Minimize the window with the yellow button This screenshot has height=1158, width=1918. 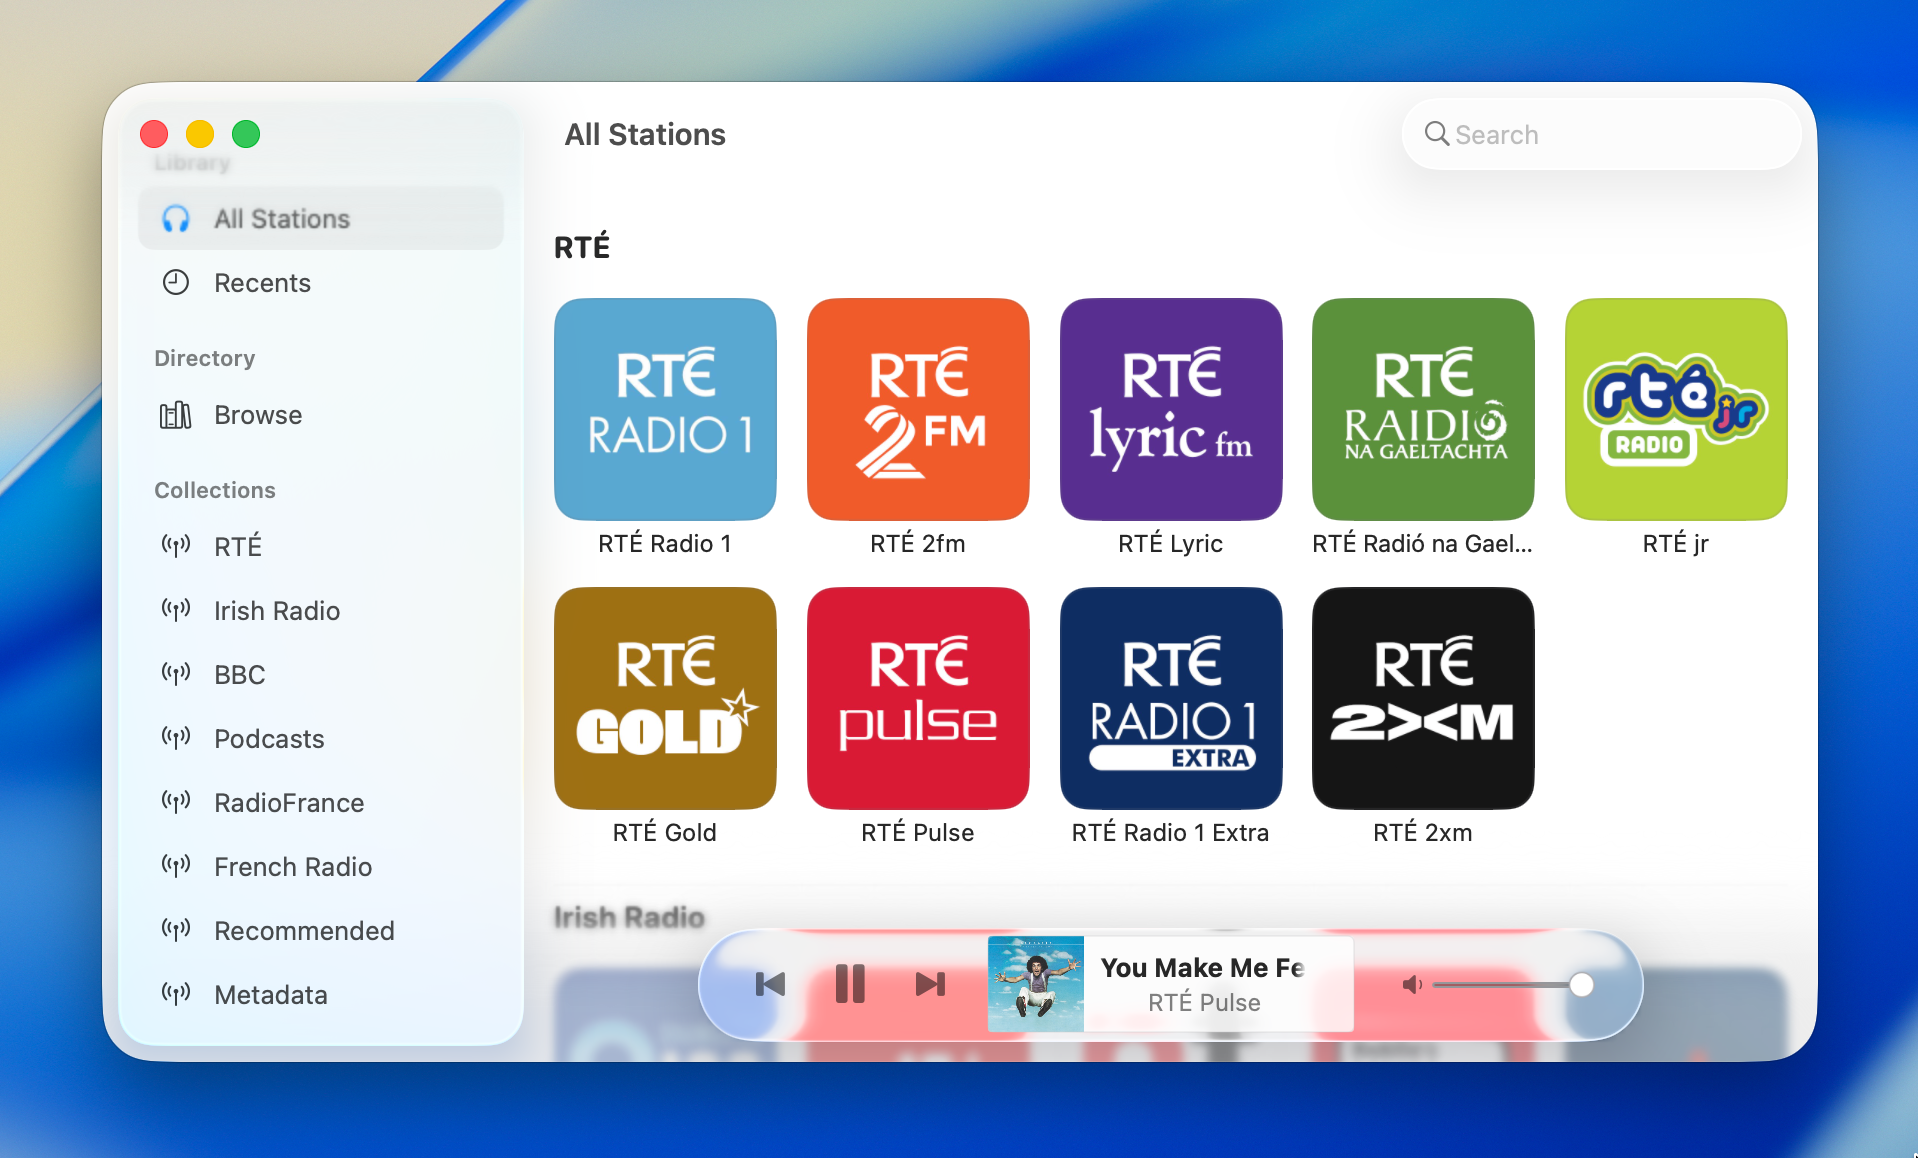(x=200, y=134)
